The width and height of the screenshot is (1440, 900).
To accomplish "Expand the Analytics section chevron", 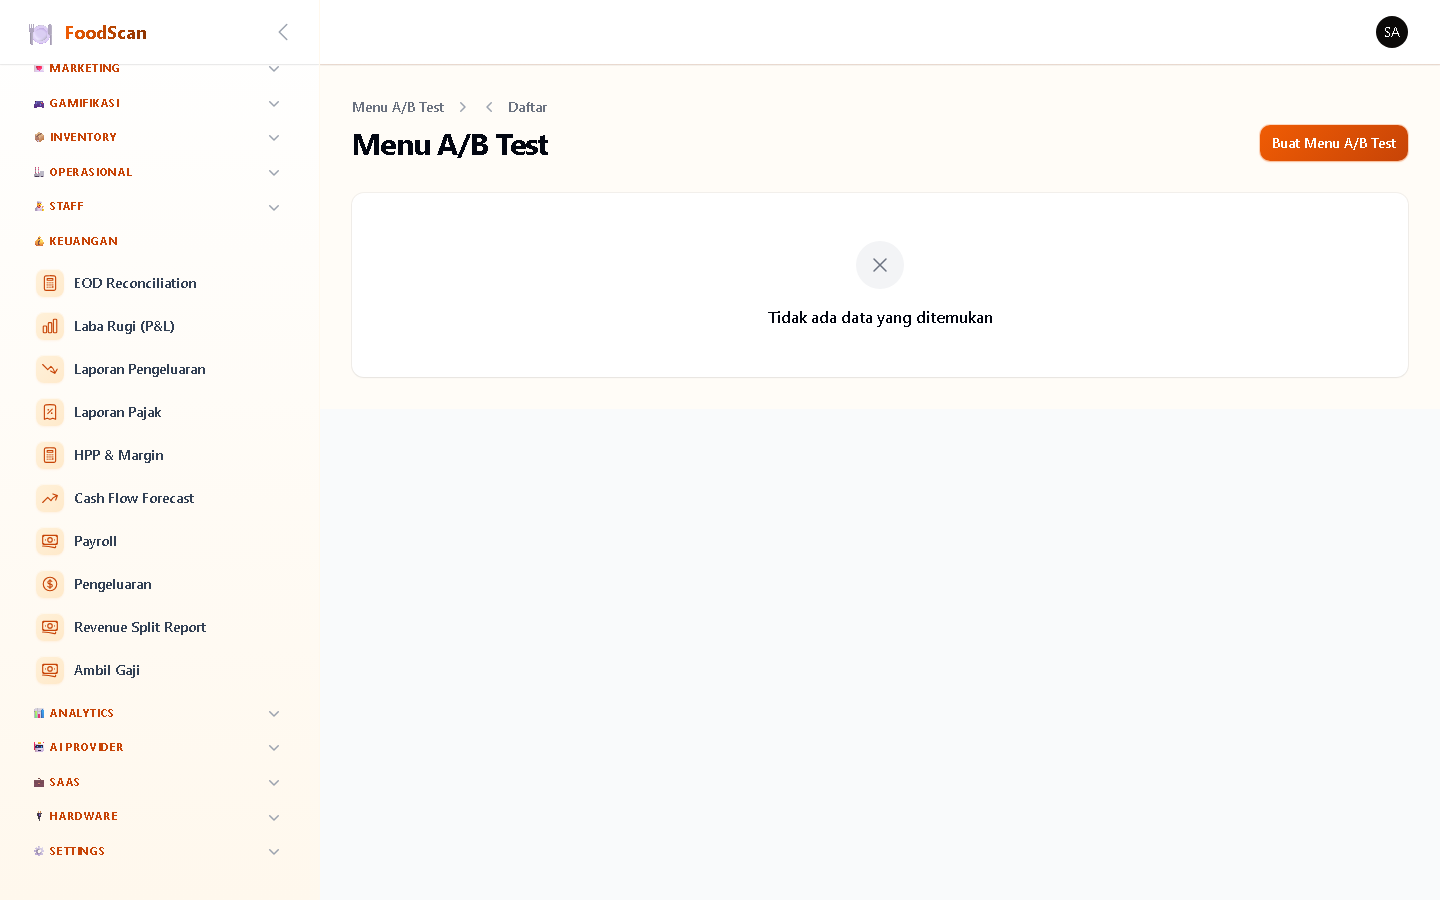I will (x=274, y=714).
